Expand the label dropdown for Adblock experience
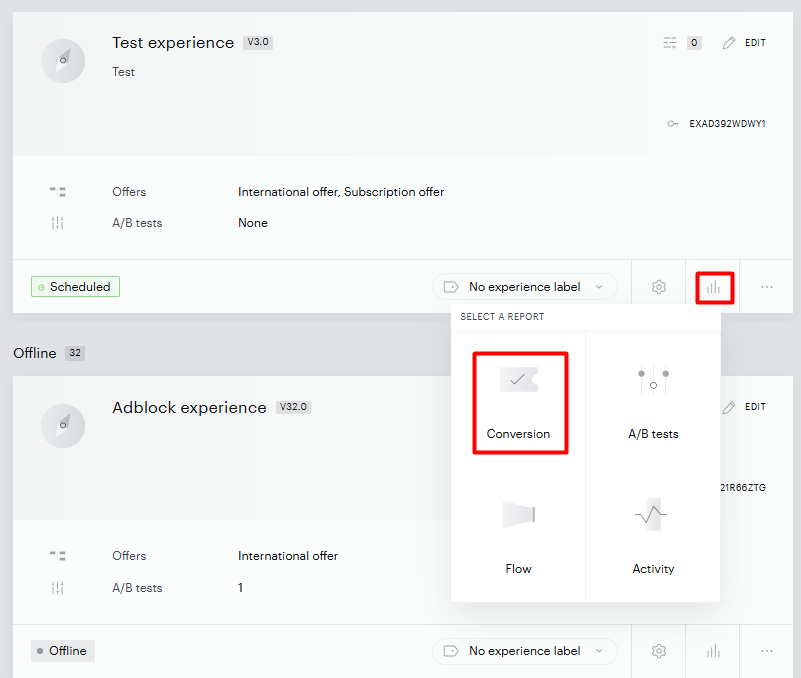 (525, 651)
